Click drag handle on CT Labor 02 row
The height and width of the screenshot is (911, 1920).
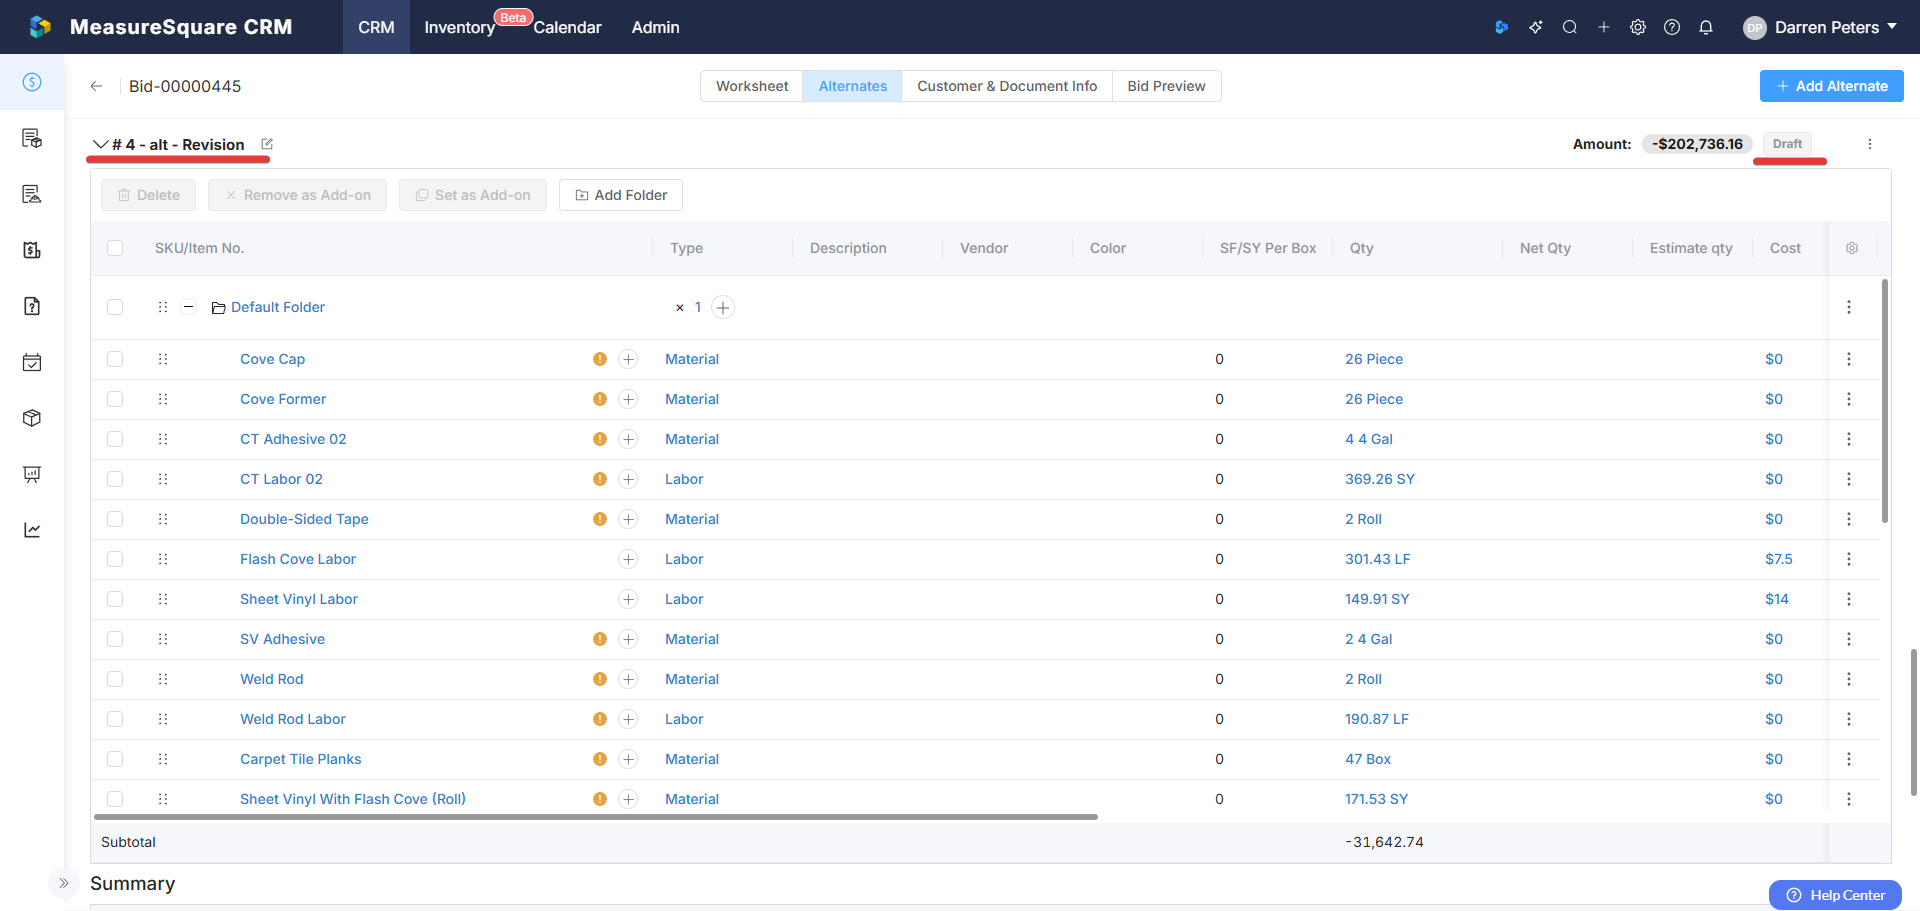tap(163, 479)
